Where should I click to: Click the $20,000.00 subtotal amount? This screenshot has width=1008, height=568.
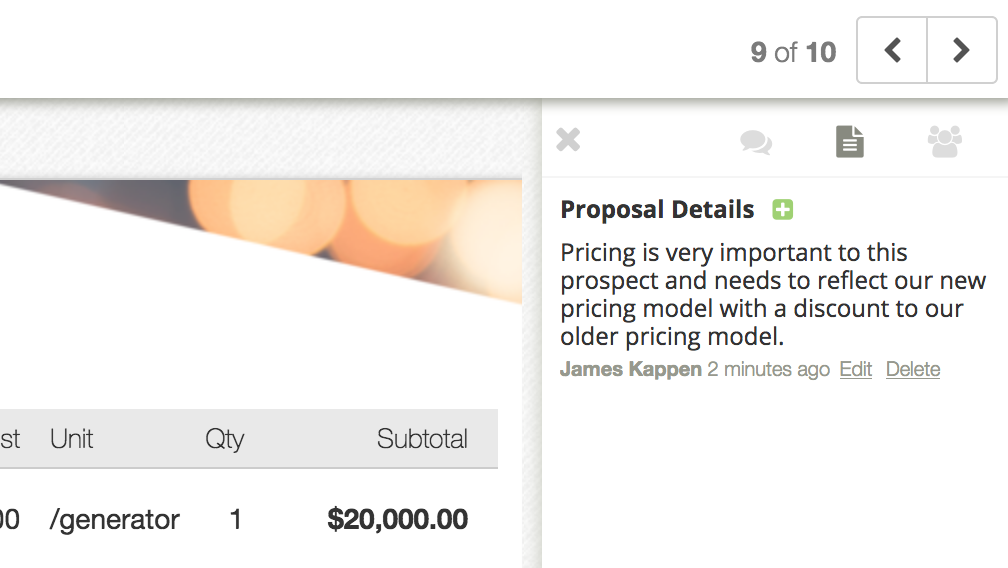point(397,519)
